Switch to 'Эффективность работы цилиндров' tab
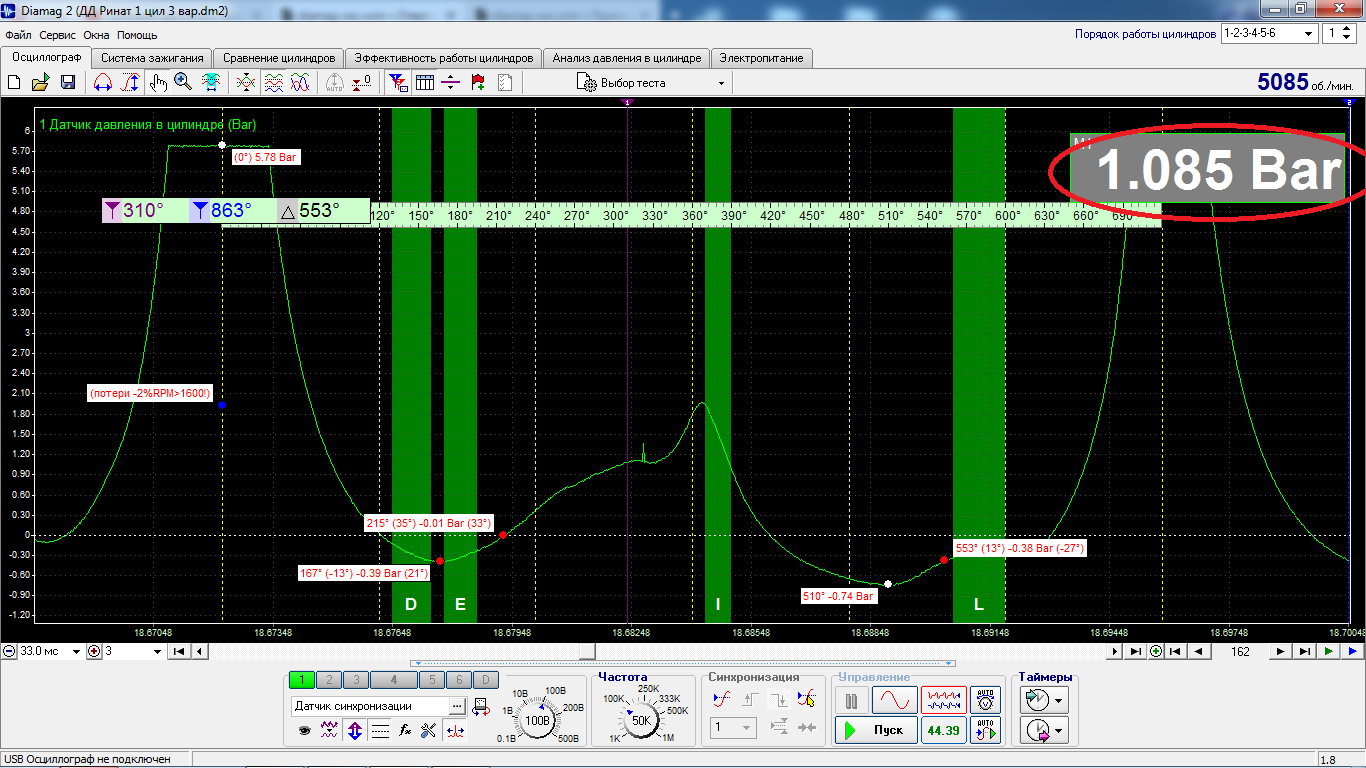Viewport: 1366px width, 768px height. tap(445, 58)
